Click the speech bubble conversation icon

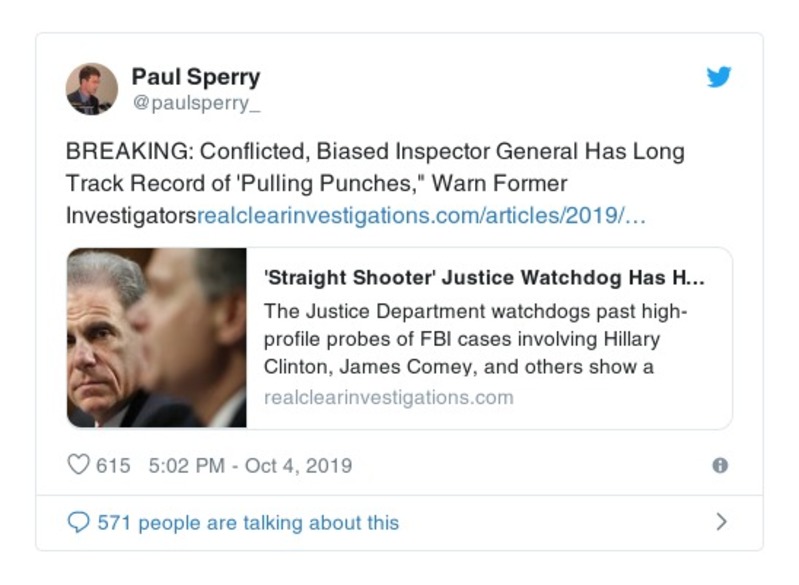77,522
